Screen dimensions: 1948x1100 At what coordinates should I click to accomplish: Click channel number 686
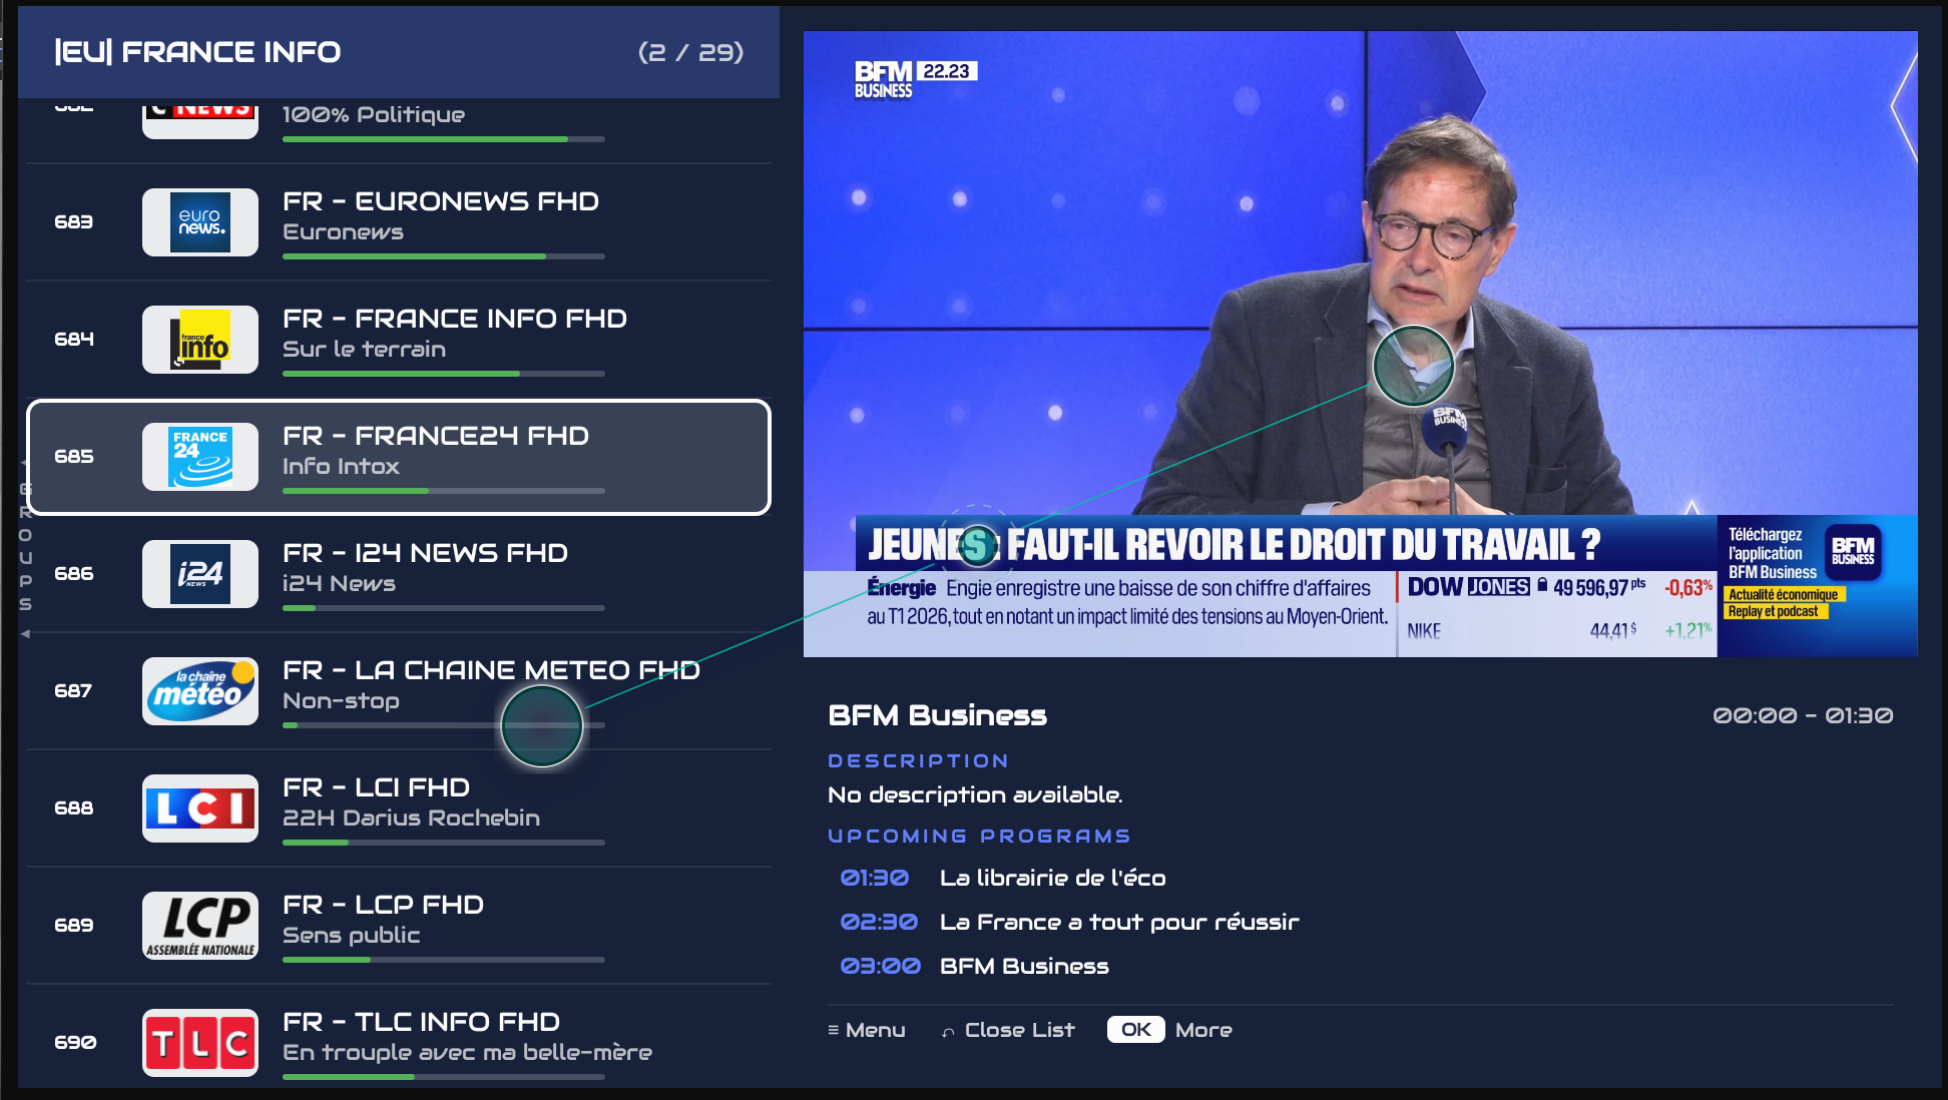(74, 574)
